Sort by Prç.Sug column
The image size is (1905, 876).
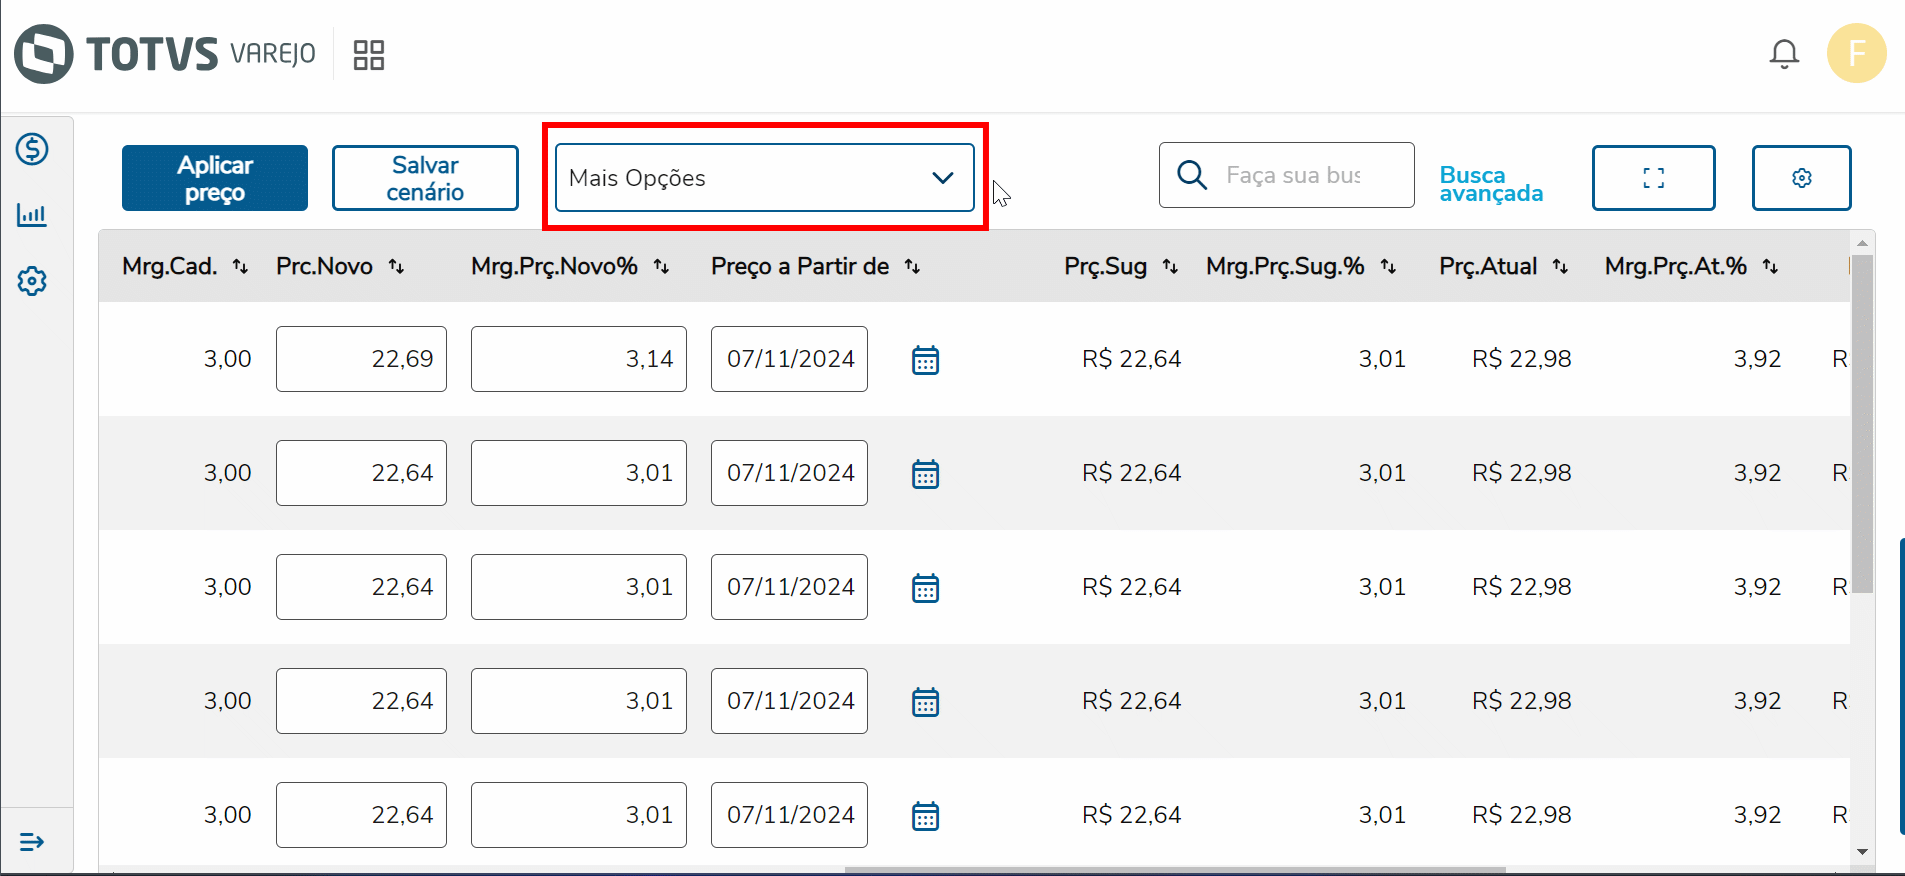(x=1170, y=267)
